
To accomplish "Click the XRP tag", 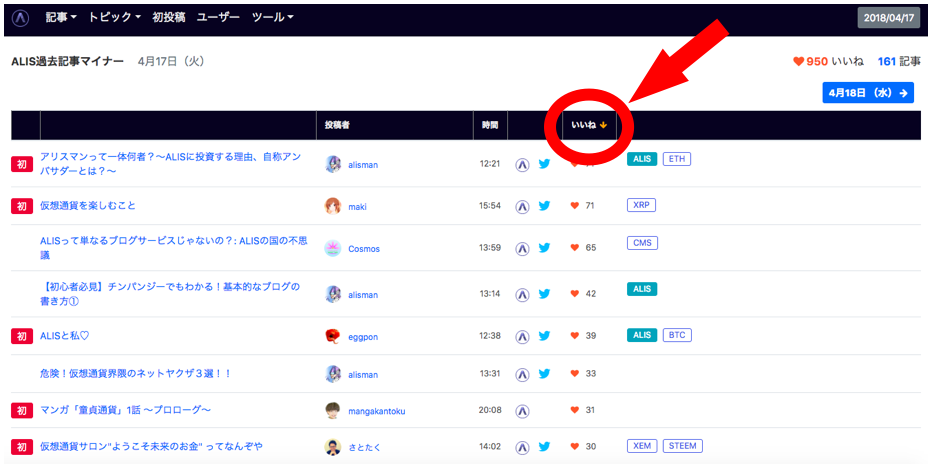I will click(x=642, y=205).
